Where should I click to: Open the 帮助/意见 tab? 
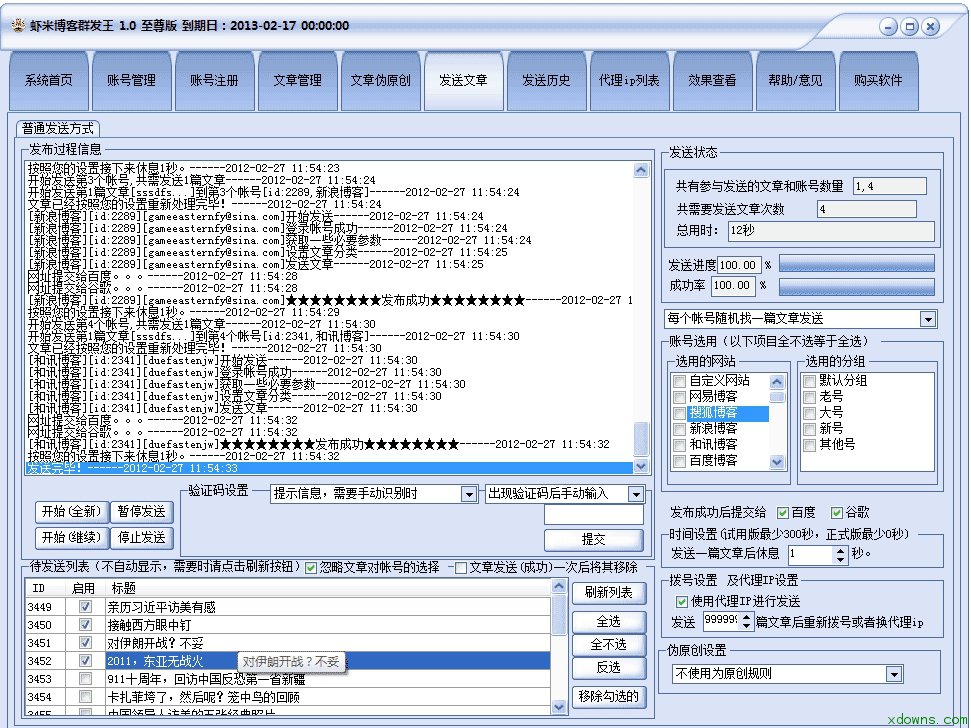795,80
